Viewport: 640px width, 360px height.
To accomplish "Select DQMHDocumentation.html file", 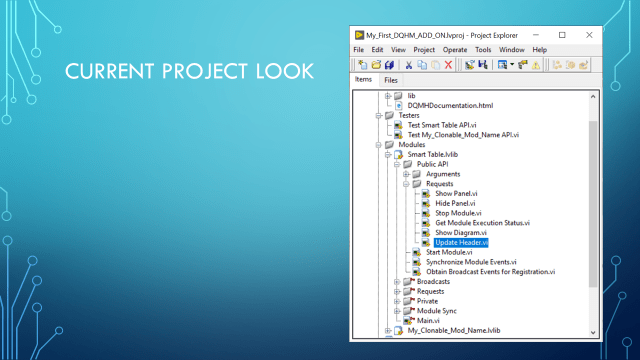I will (x=450, y=105).
